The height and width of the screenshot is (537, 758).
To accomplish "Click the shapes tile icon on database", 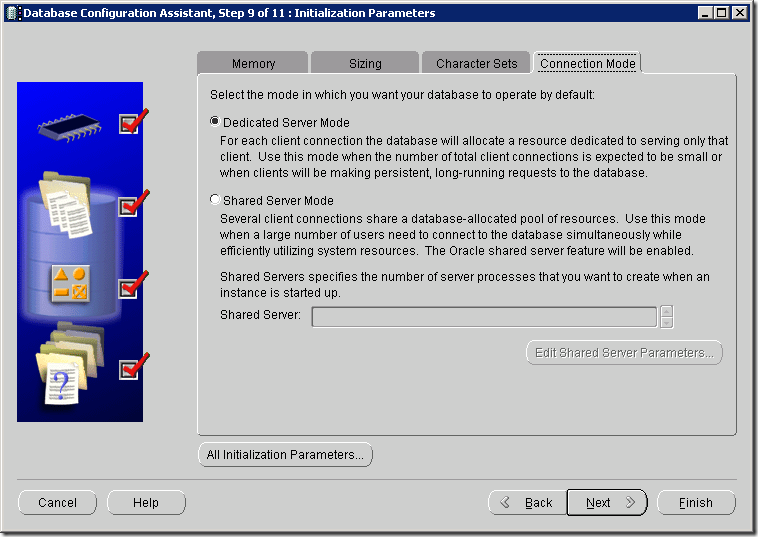I will 71,284.
